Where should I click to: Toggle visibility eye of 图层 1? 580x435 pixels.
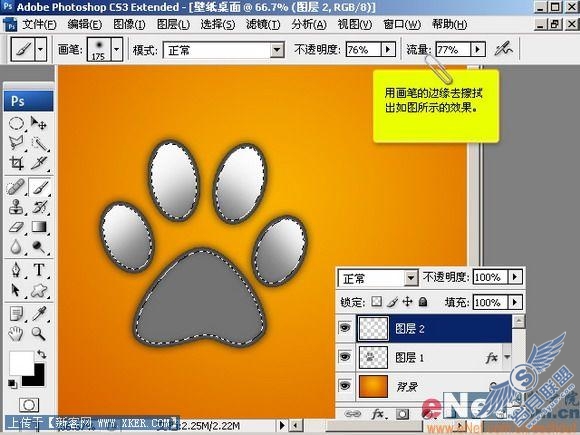pos(345,357)
